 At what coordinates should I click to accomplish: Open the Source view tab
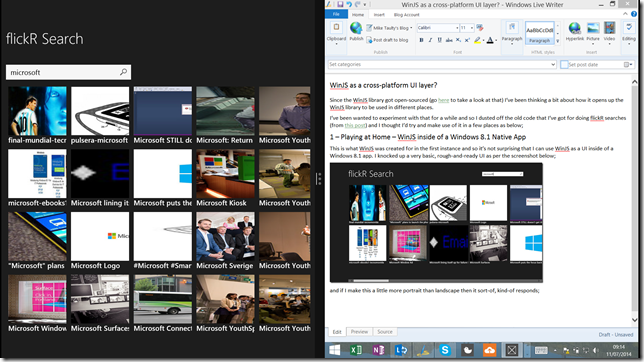pyautogui.click(x=385, y=332)
